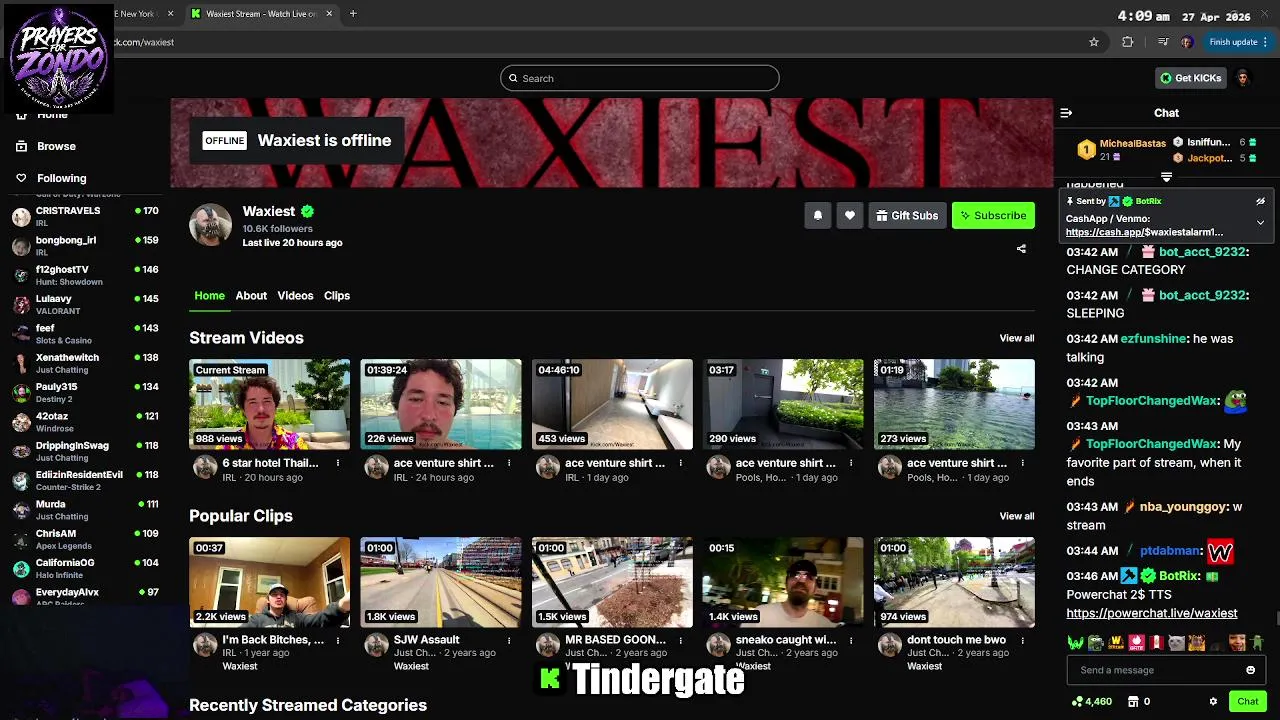1280x720 pixels.
Task: Expand the pinned CashApp message chevron
Action: click(x=1260, y=223)
